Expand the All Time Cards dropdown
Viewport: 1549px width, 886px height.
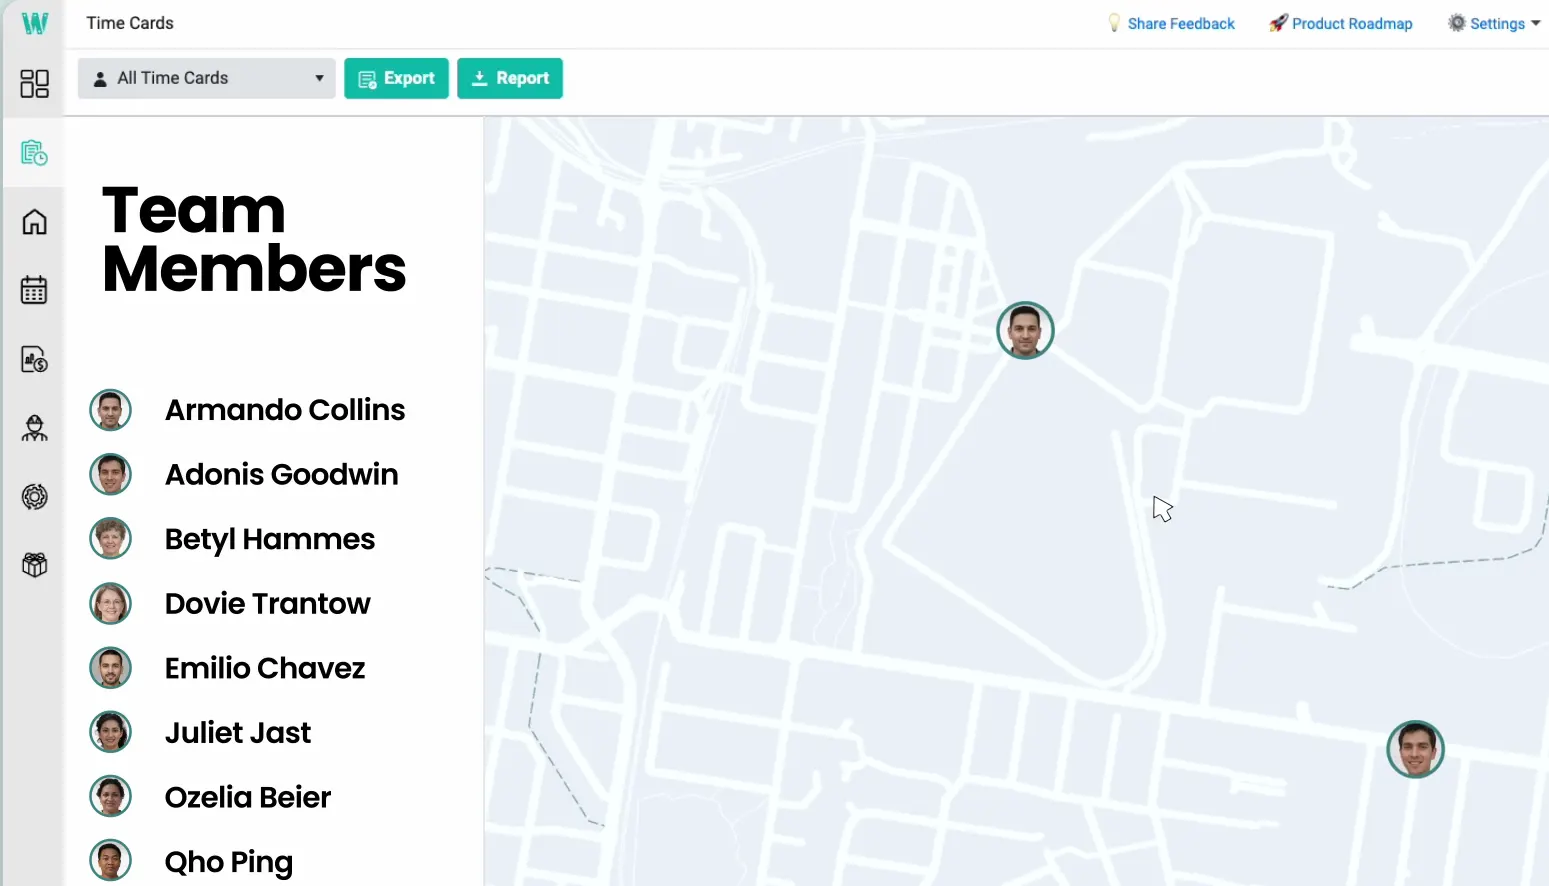point(206,78)
